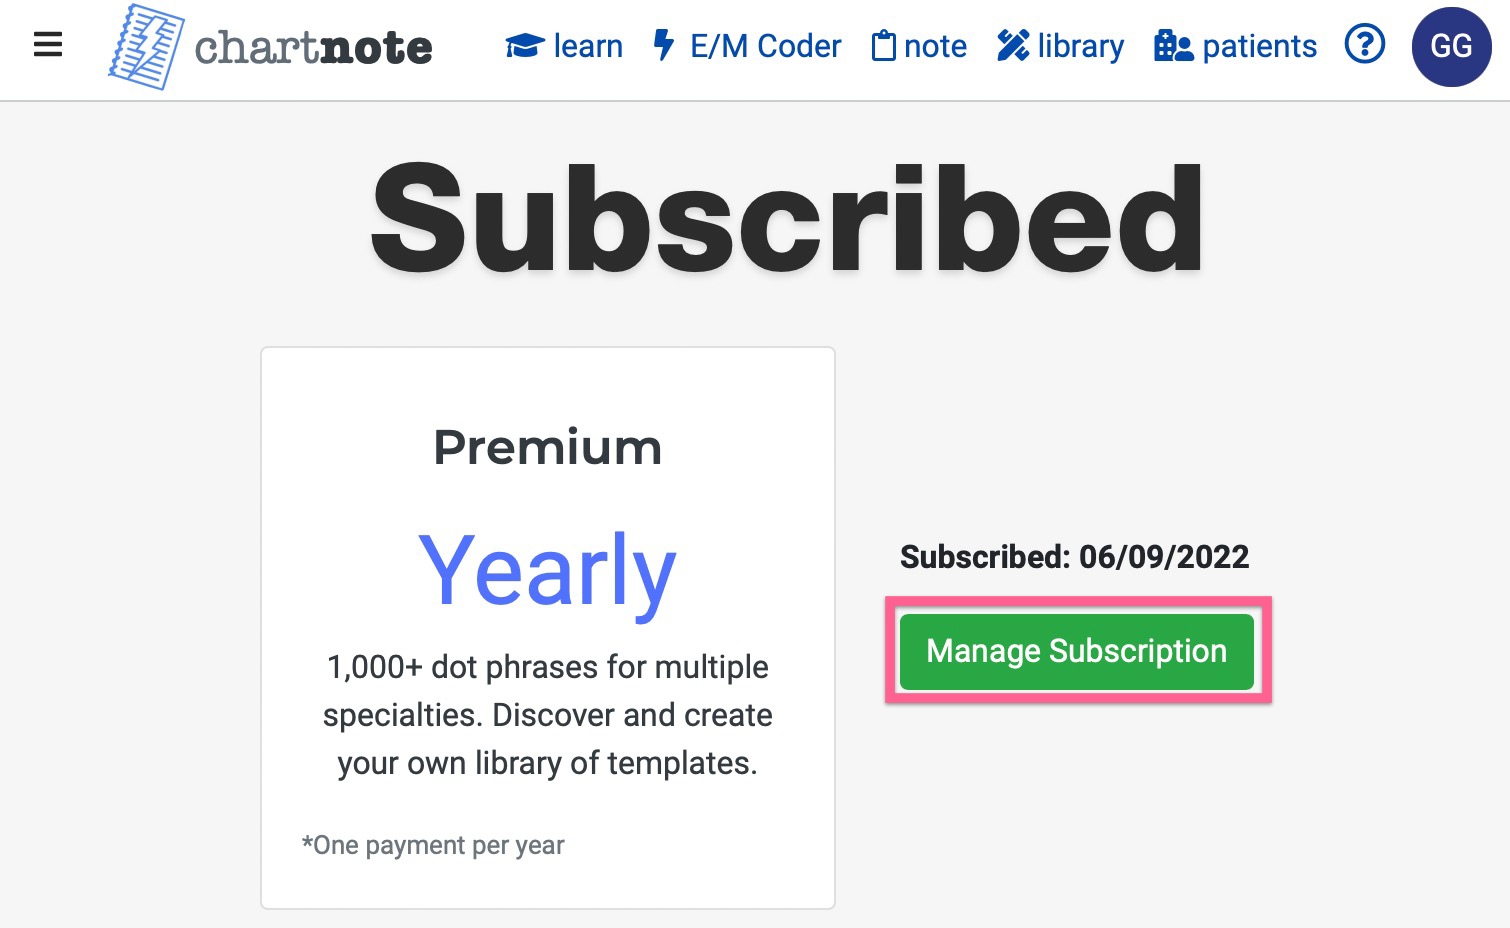Viewport: 1510px width, 928px height.
Task: Click the Subscribed page heading
Action: [788, 218]
